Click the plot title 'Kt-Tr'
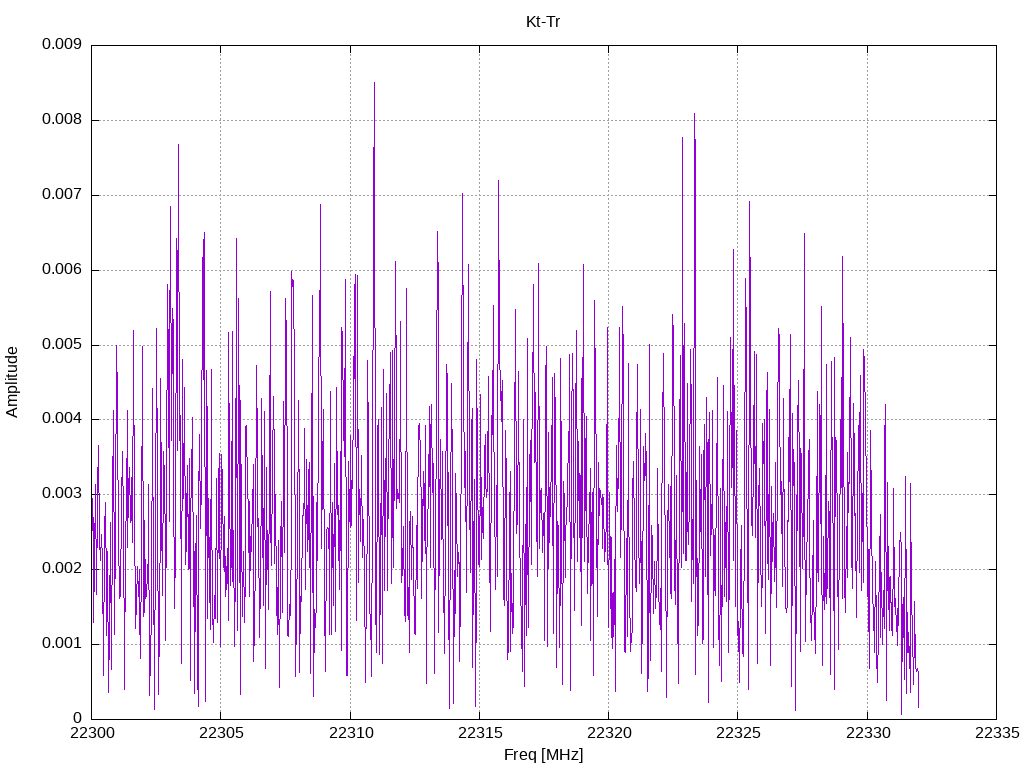1024x768 pixels. point(543,22)
